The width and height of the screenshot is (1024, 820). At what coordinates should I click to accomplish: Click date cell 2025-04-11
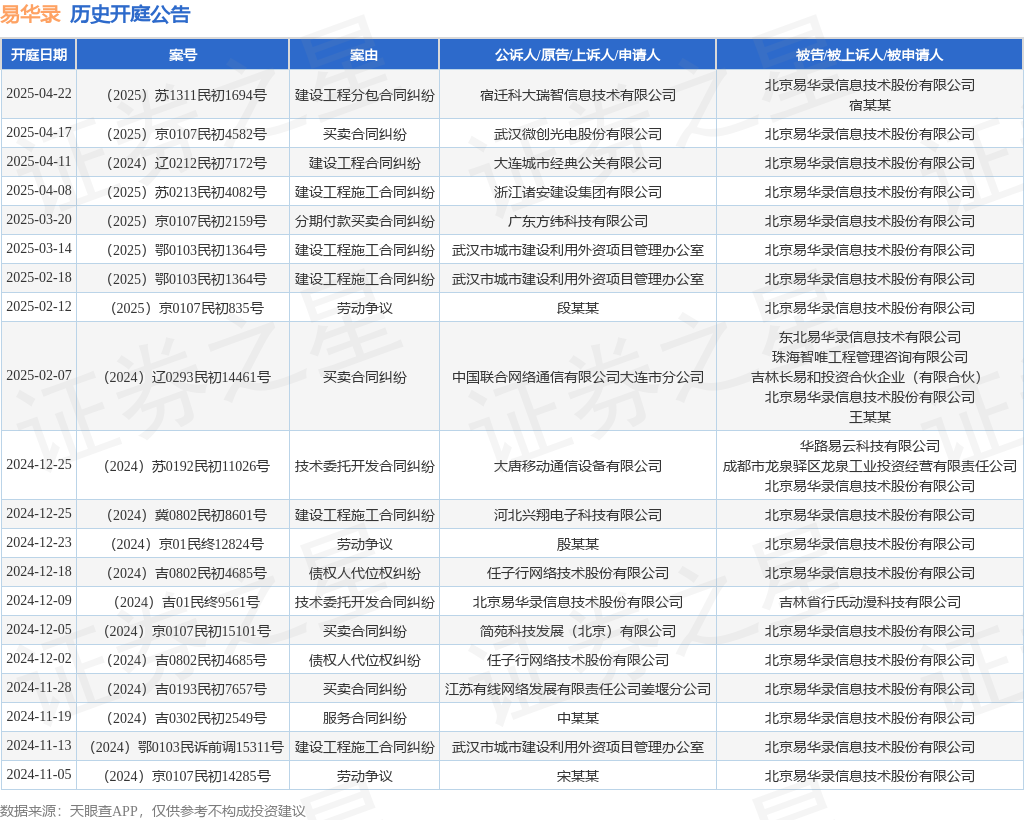click(x=39, y=161)
